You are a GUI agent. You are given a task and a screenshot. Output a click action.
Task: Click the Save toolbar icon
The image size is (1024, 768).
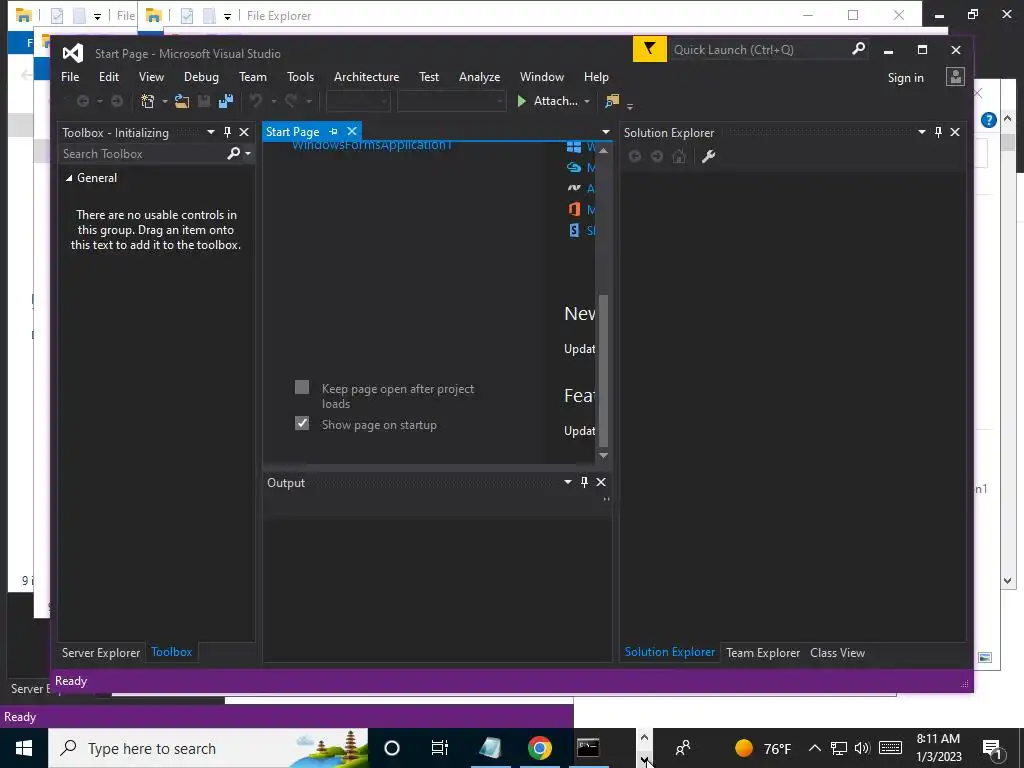click(x=204, y=101)
